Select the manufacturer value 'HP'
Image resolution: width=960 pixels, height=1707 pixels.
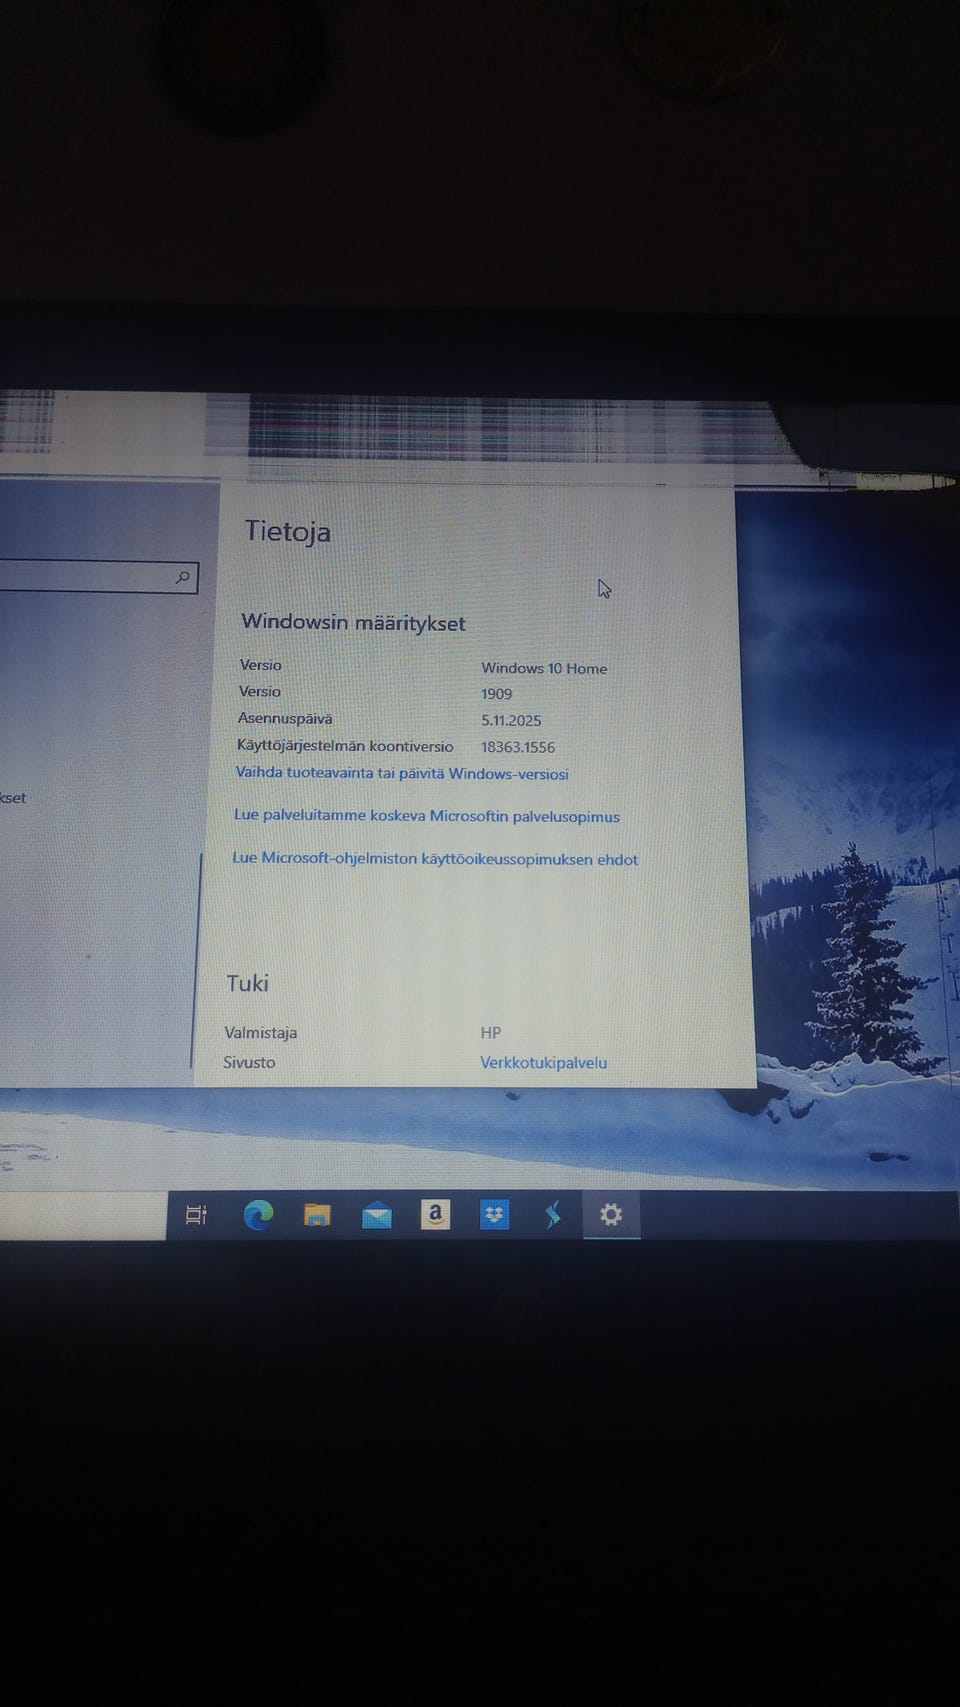pyautogui.click(x=490, y=1033)
